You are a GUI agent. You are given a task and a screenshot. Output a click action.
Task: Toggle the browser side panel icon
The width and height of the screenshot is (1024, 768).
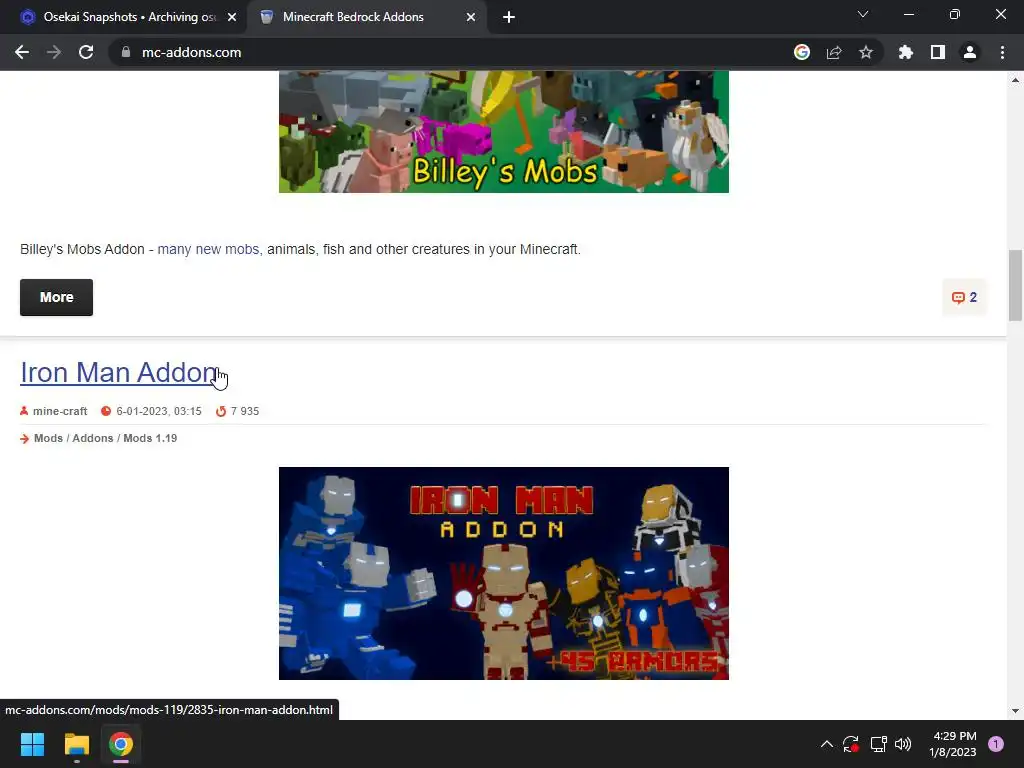point(938,52)
